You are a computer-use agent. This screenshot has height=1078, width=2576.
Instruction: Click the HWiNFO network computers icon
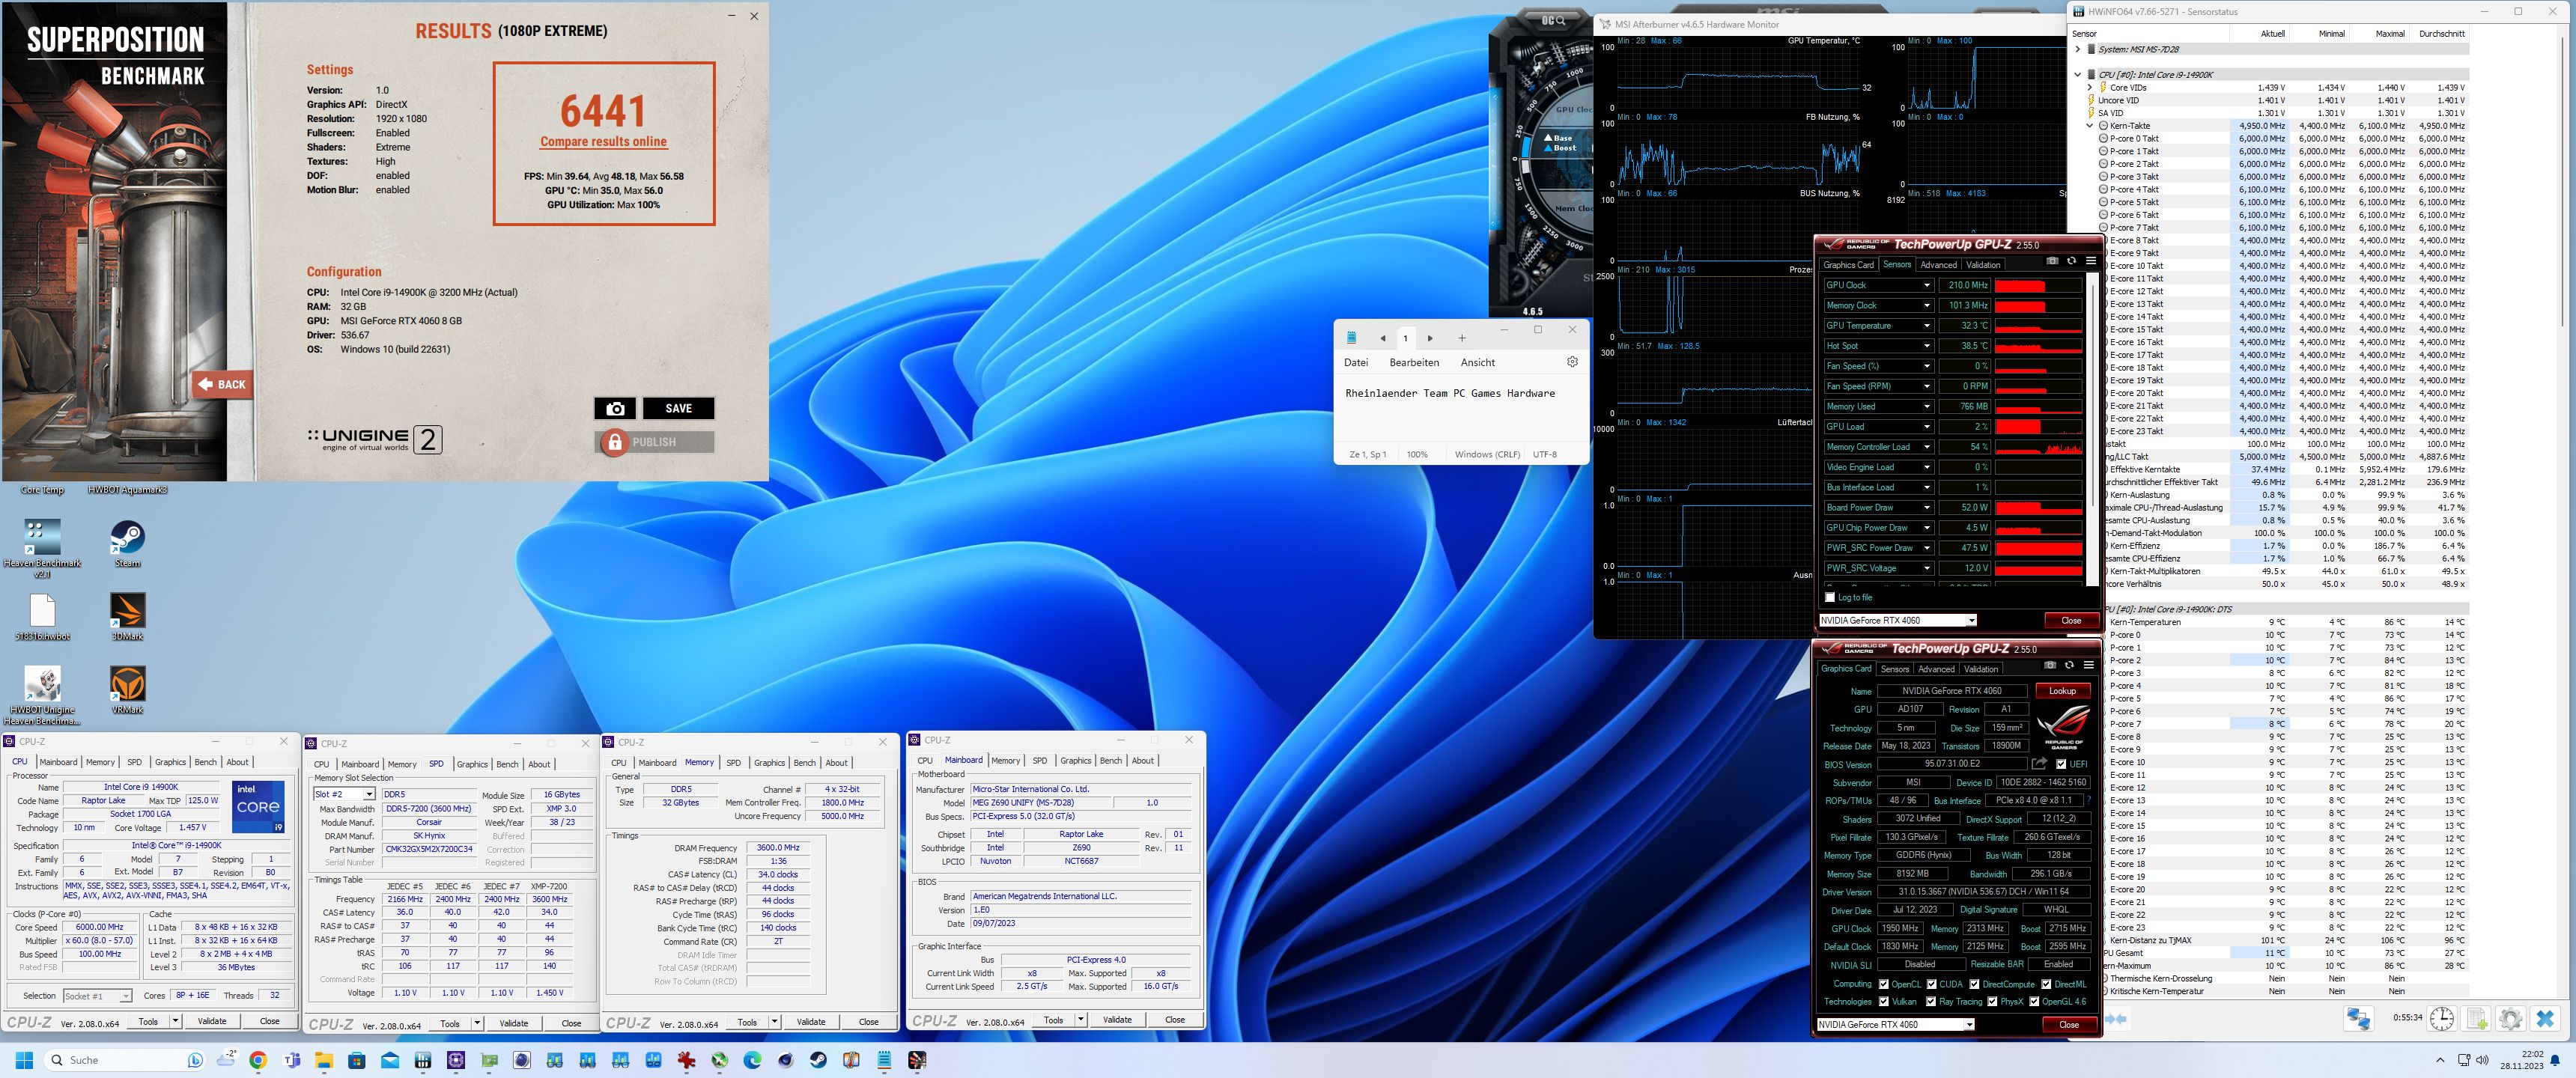tap(2358, 1018)
